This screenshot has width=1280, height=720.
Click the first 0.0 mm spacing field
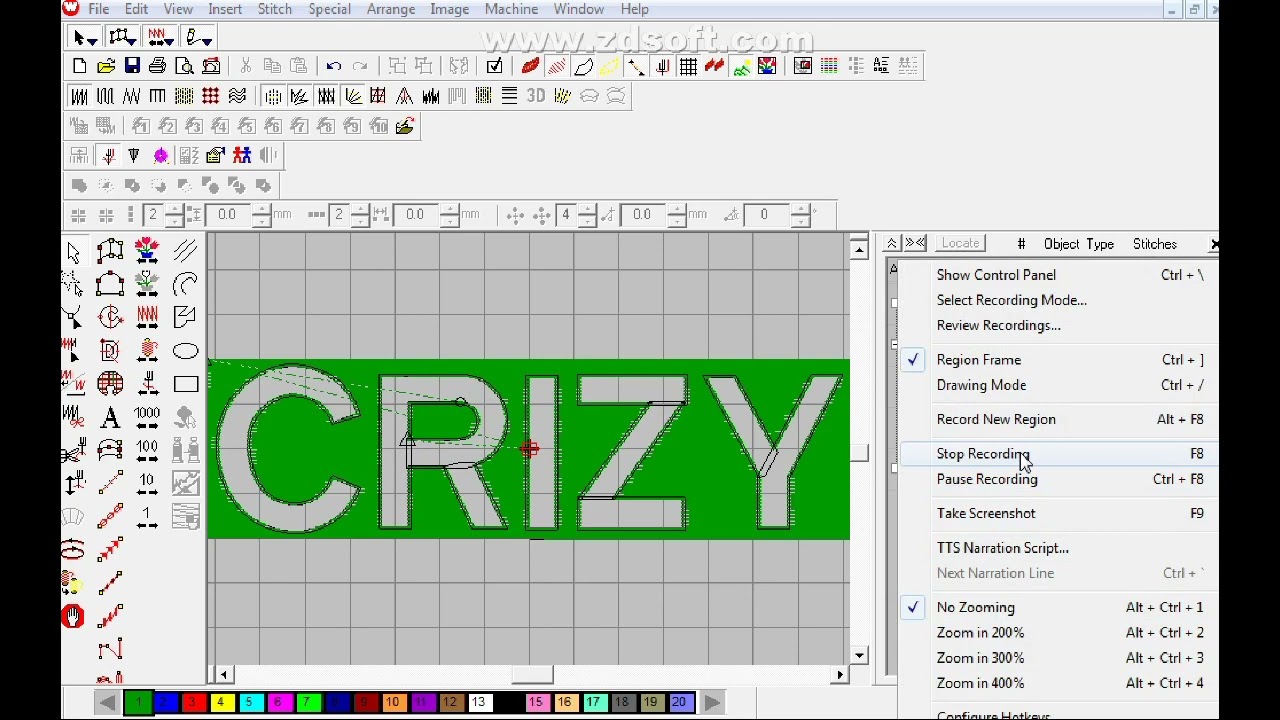[227, 214]
